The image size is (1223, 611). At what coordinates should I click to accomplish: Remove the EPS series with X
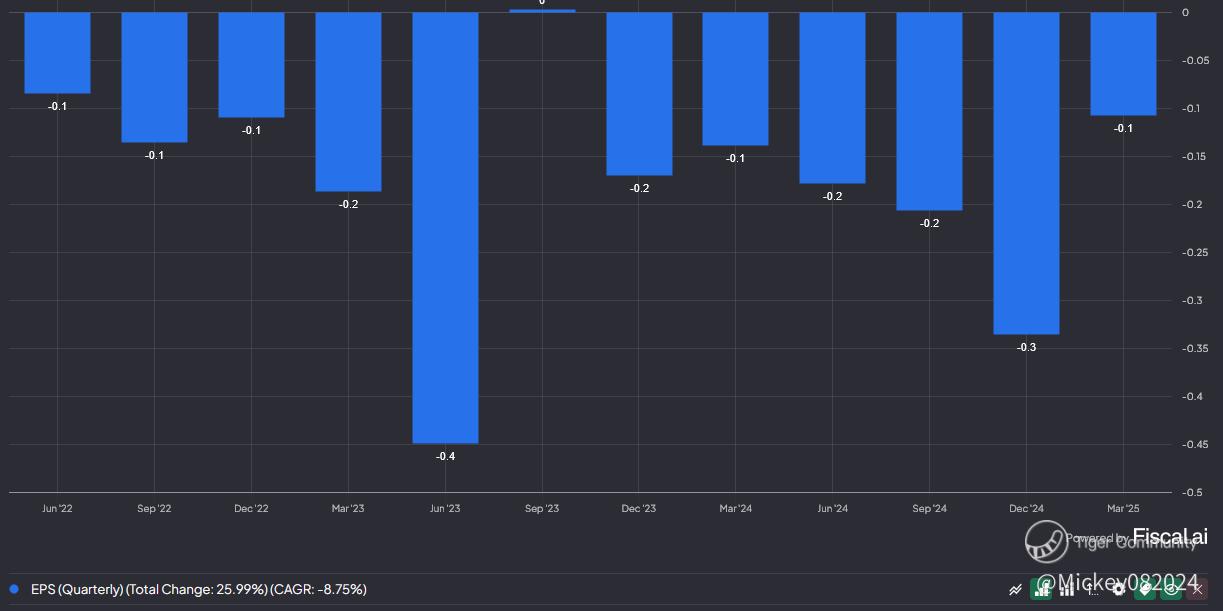pyautogui.click(x=1197, y=589)
